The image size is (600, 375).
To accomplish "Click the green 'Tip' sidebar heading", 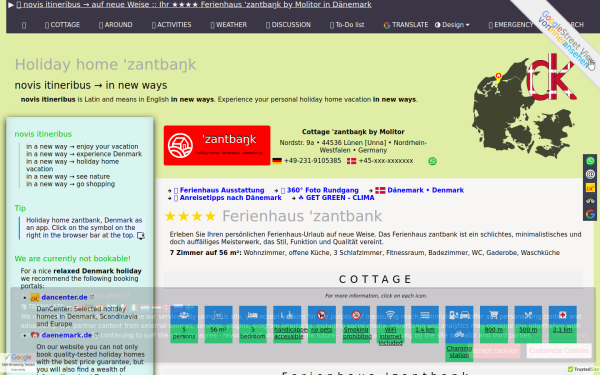I will click(20, 209).
